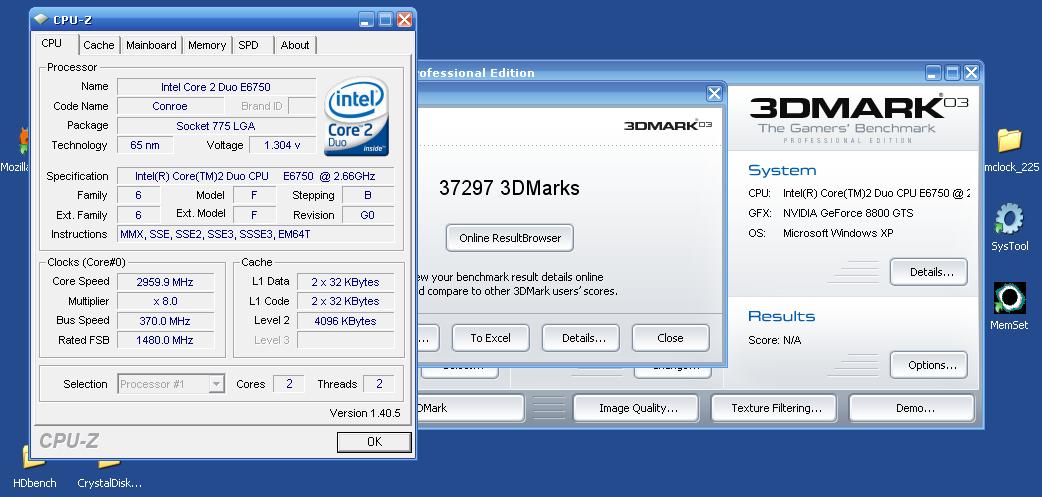Click the Specification field text
Viewport: 1042px width, 497px height.
pyautogui.click(x=256, y=176)
